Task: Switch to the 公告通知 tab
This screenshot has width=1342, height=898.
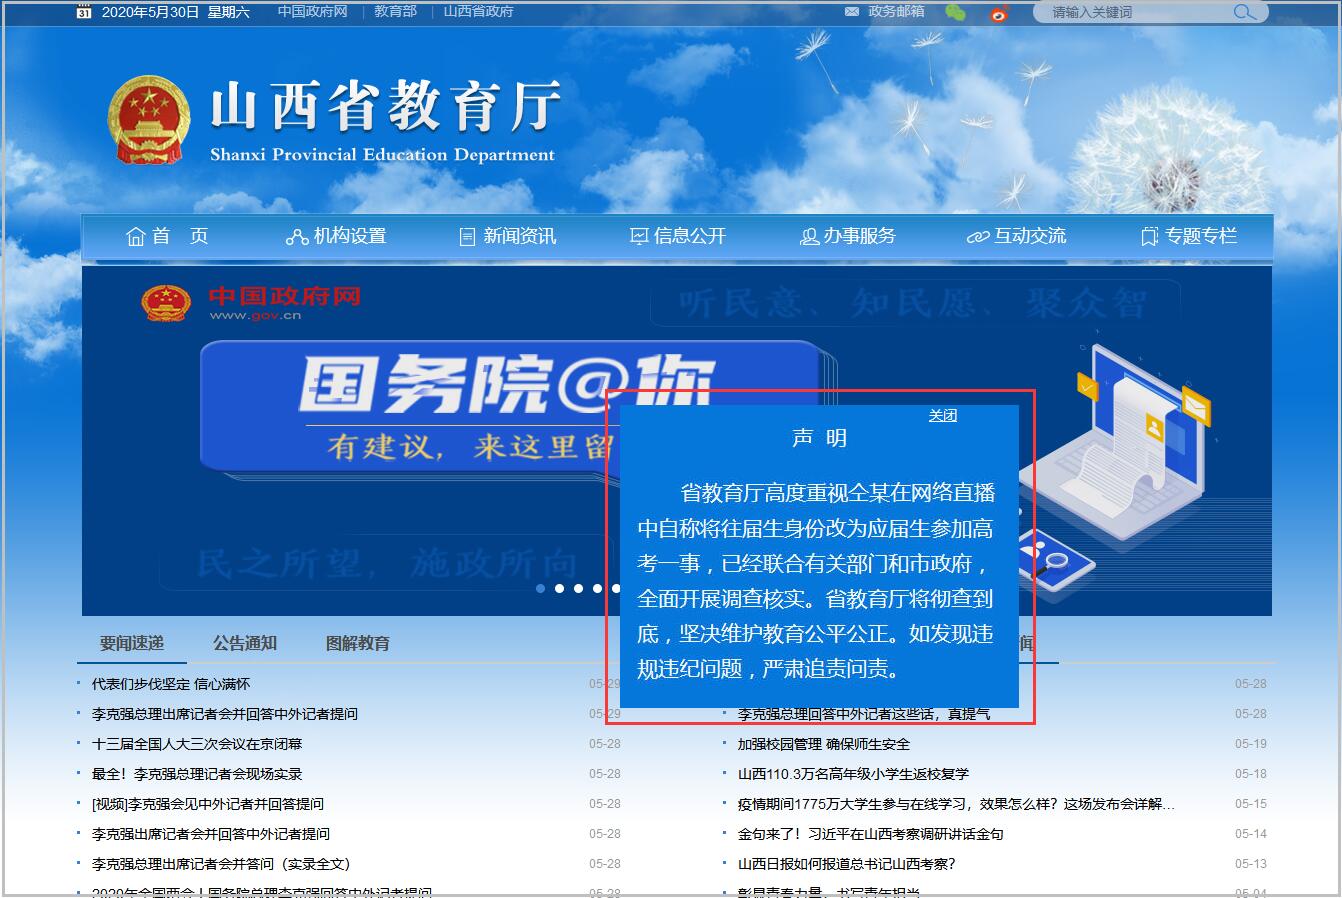Action: pos(245,643)
